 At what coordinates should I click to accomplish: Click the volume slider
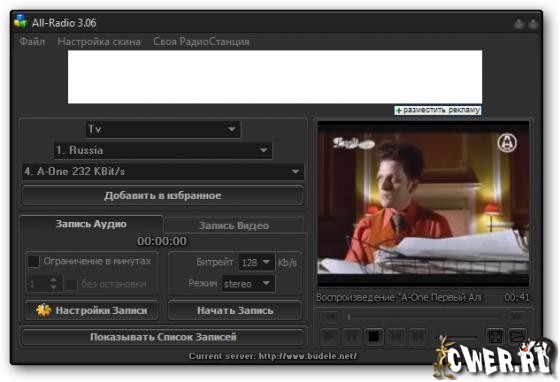coord(458,337)
